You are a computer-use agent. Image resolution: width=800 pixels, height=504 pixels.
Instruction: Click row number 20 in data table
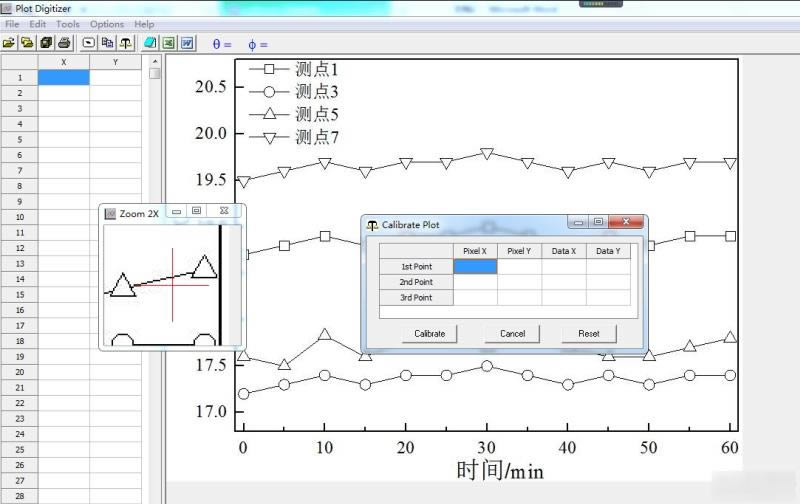pos(19,372)
